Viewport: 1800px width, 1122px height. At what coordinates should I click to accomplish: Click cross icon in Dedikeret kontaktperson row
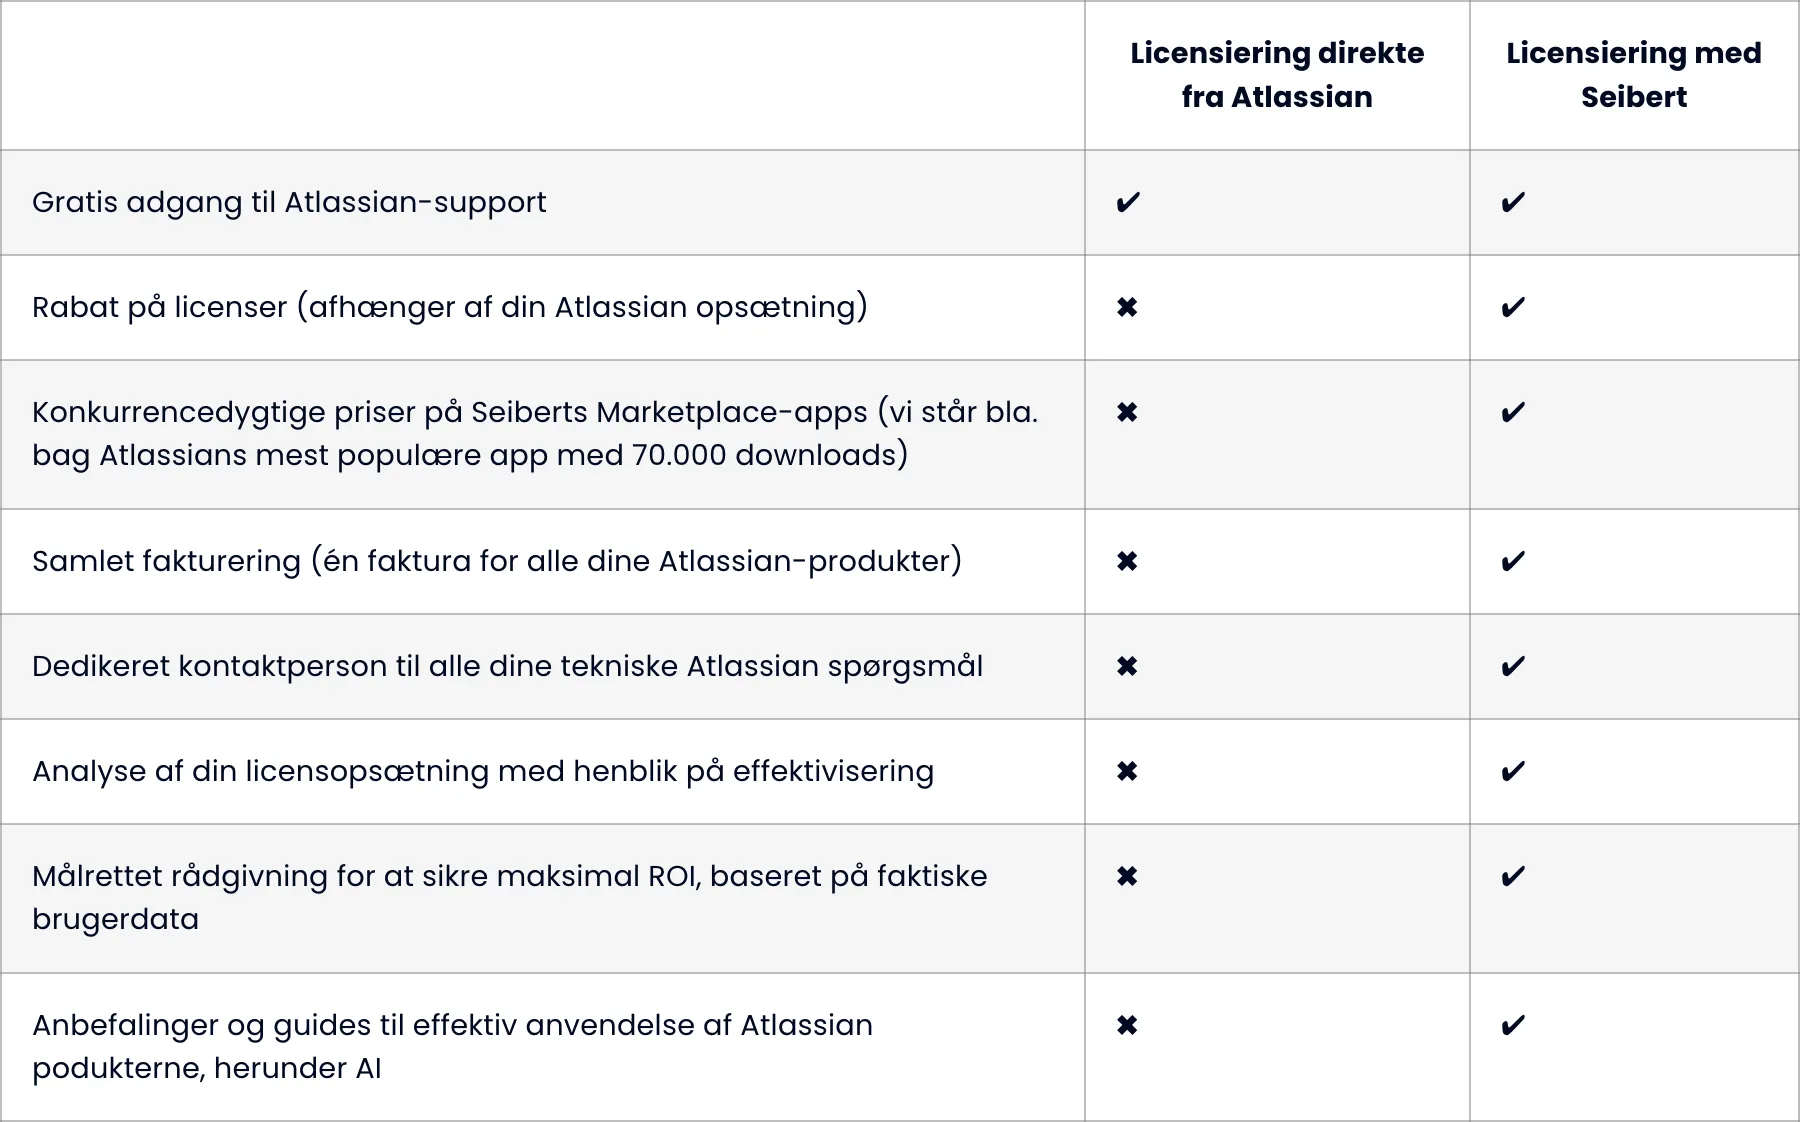click(1127, 666)
